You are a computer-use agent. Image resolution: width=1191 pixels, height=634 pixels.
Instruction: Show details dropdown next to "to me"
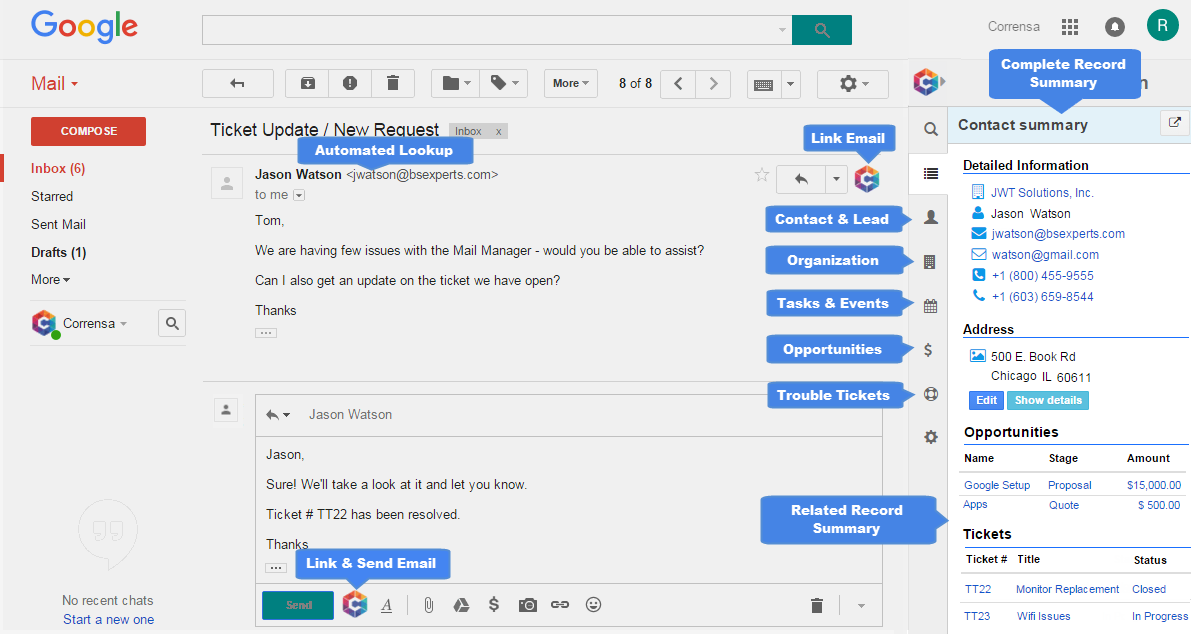(x=299, y=196)
